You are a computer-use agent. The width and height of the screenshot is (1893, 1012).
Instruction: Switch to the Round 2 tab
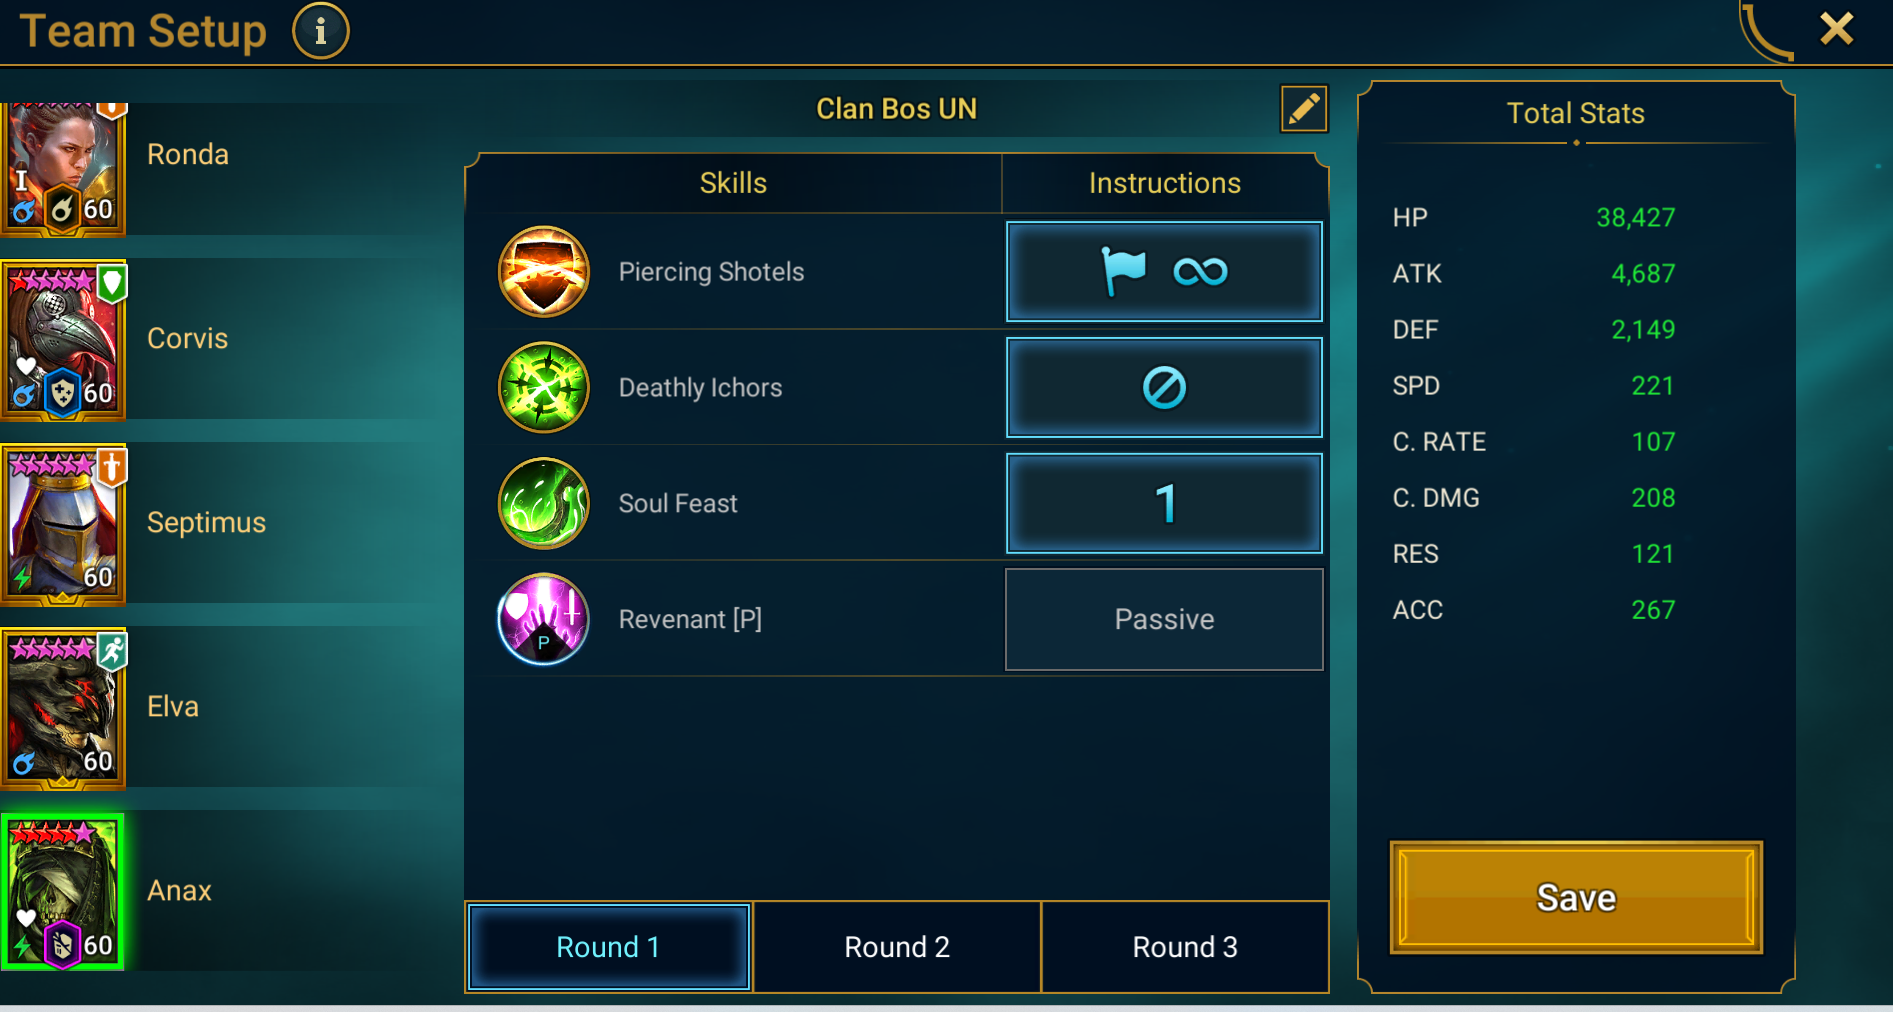897,947
